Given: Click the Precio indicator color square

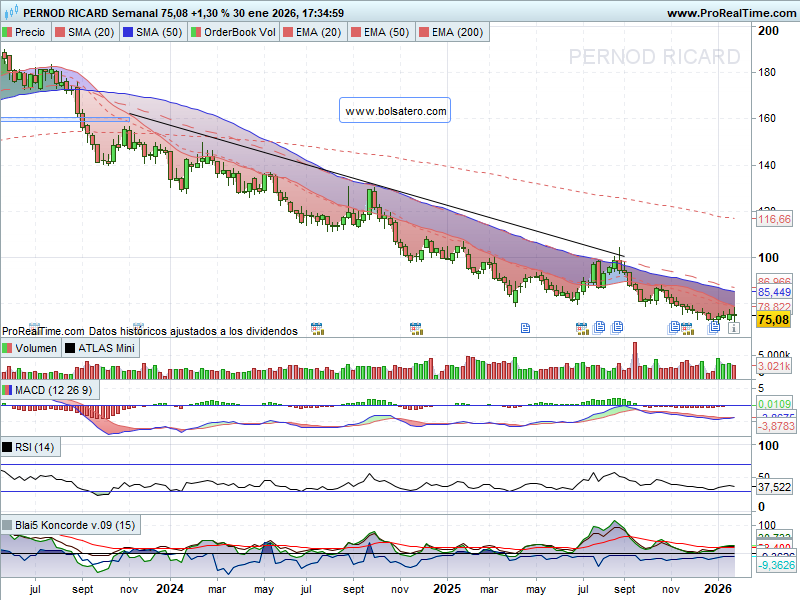Looking at the screenshot, I should (x=7, y=32).
